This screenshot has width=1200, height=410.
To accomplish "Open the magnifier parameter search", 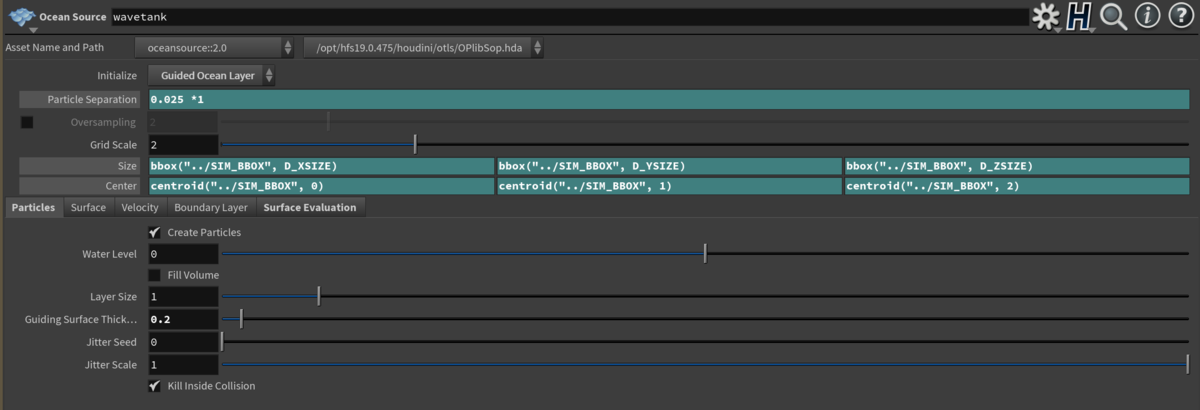I will [x=1113, y=16].
